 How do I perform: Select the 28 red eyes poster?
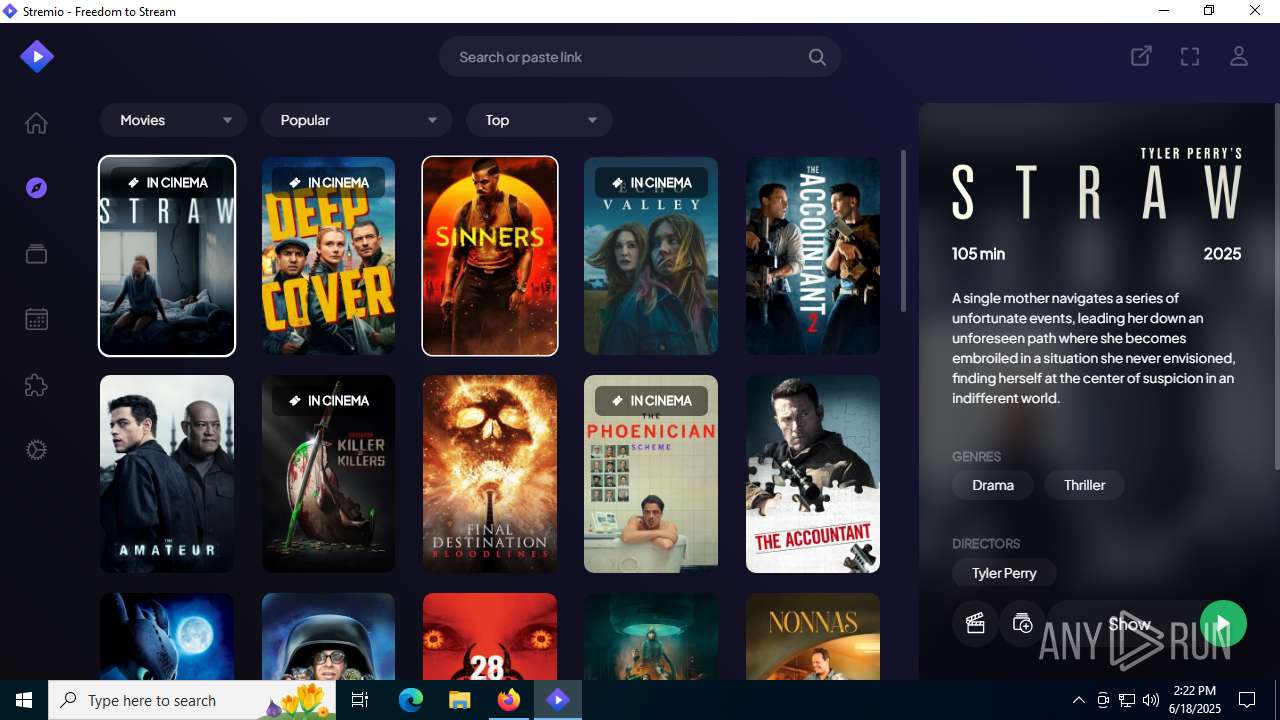[x=490, y=636]
